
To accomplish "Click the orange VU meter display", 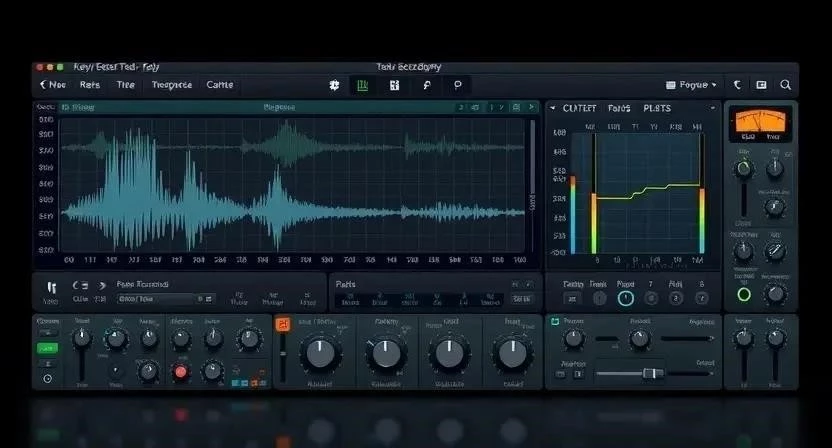I will click(759, 124).
